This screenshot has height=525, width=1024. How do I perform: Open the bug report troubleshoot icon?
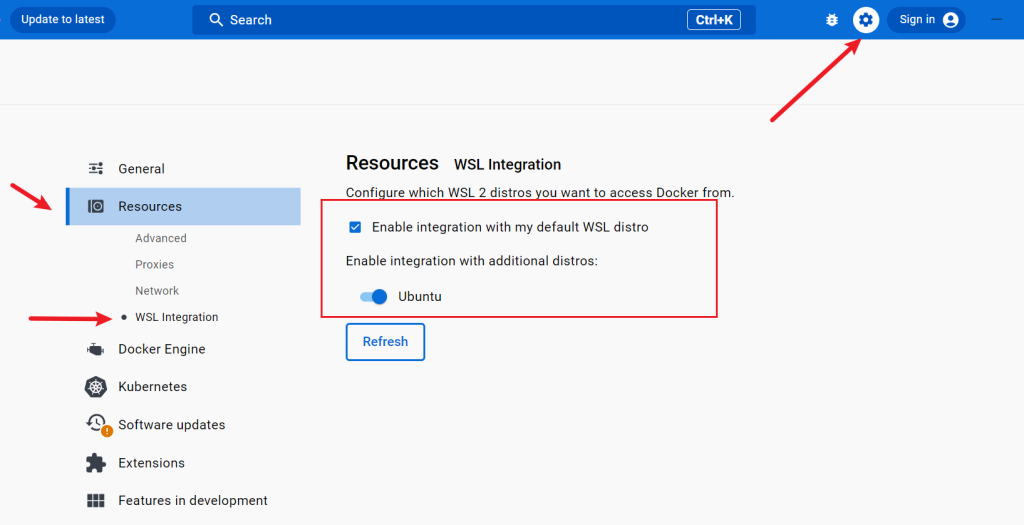832,20
